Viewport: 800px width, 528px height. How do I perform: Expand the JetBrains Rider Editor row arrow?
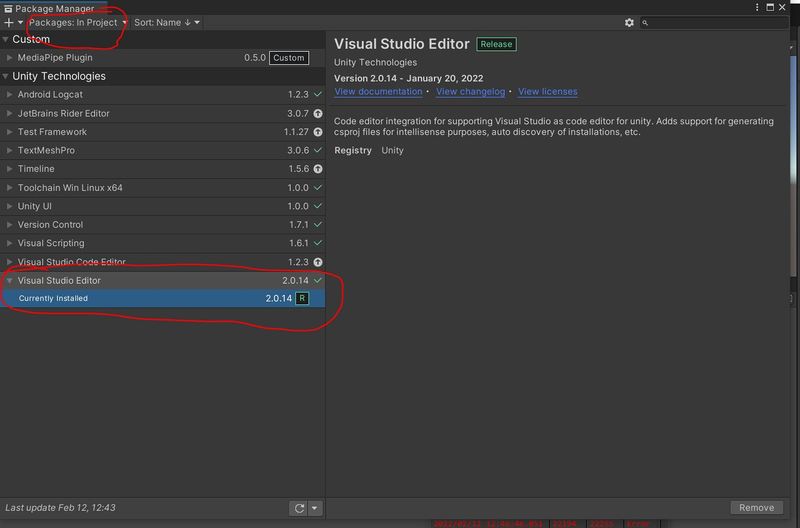pyautogui.click(x=9, y=113)
